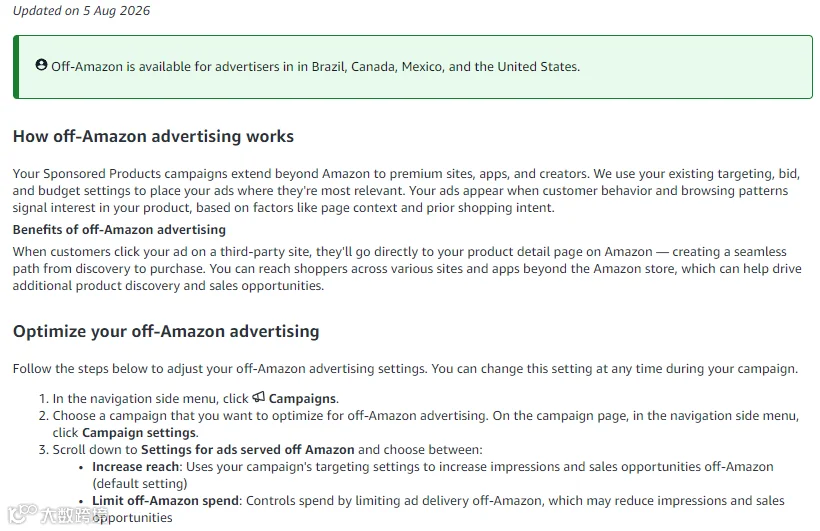Click the 'Benefits of off-Amazon advertising' subheading
This screenshot has width=820, height=531.
119,230
